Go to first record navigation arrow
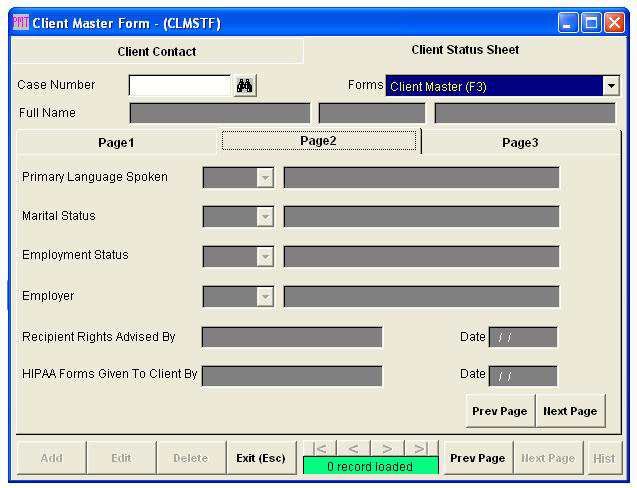Screen dimensions: 637x488 [x=321, y=448]
